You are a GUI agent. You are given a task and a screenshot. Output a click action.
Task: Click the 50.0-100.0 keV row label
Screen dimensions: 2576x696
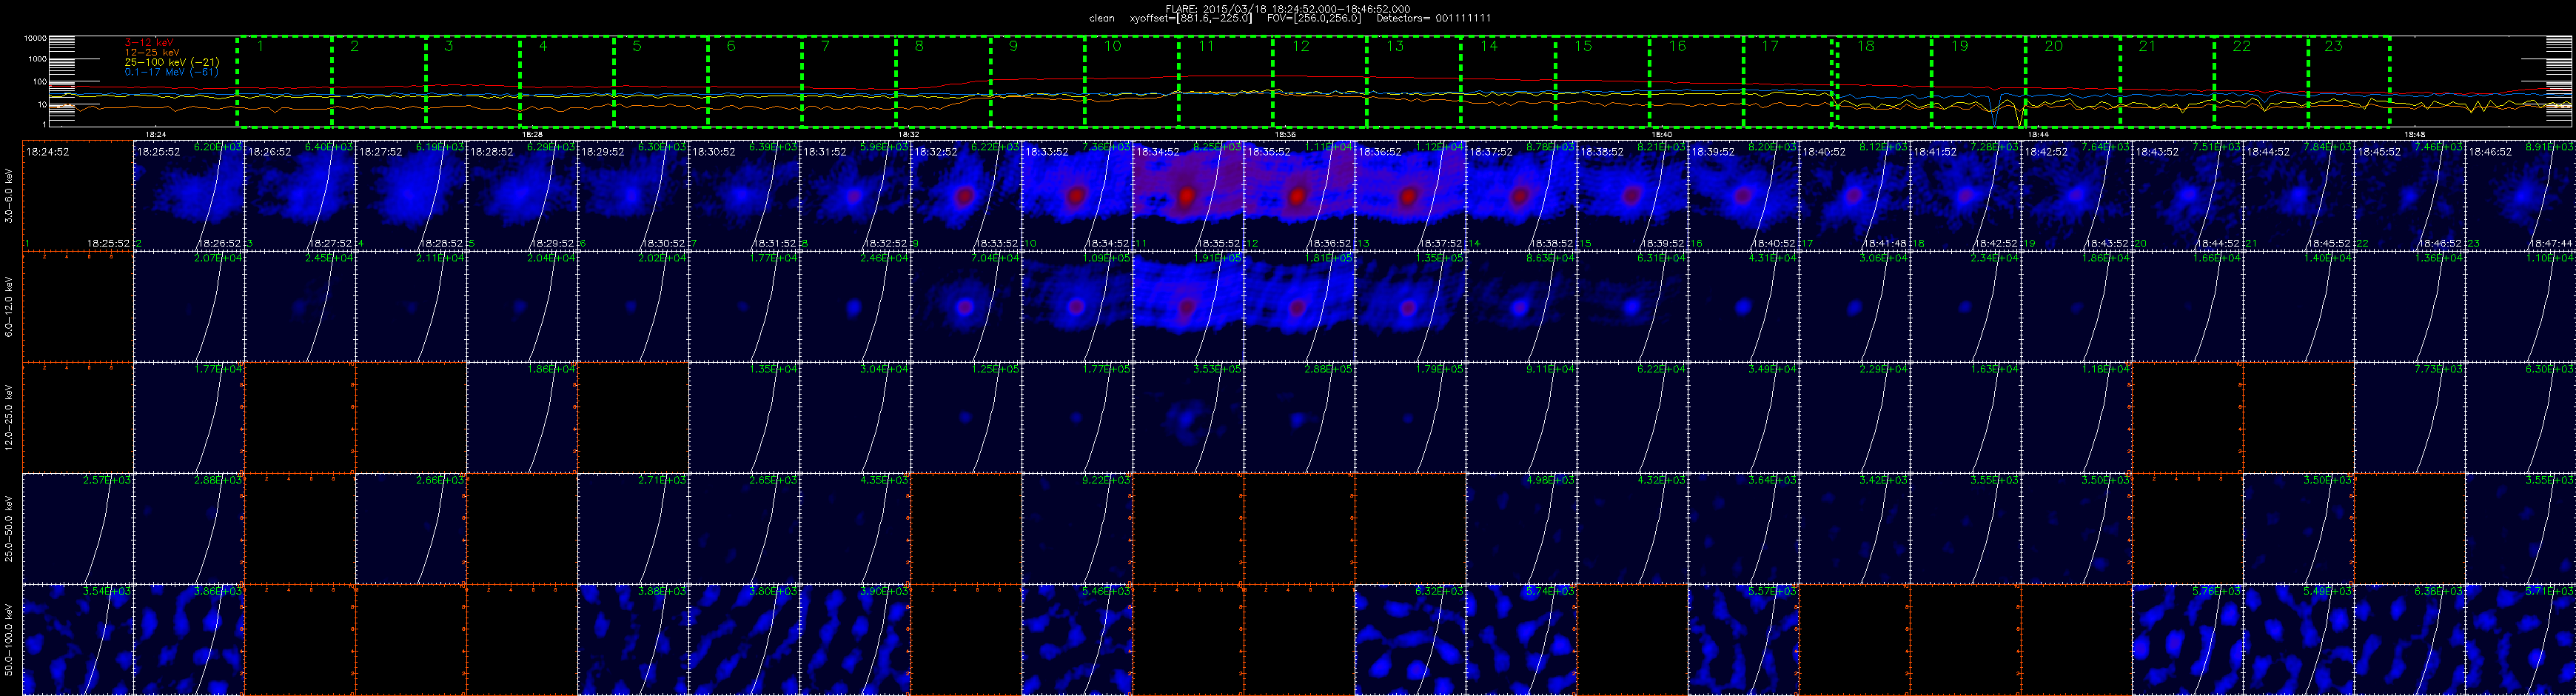(9, 640)
